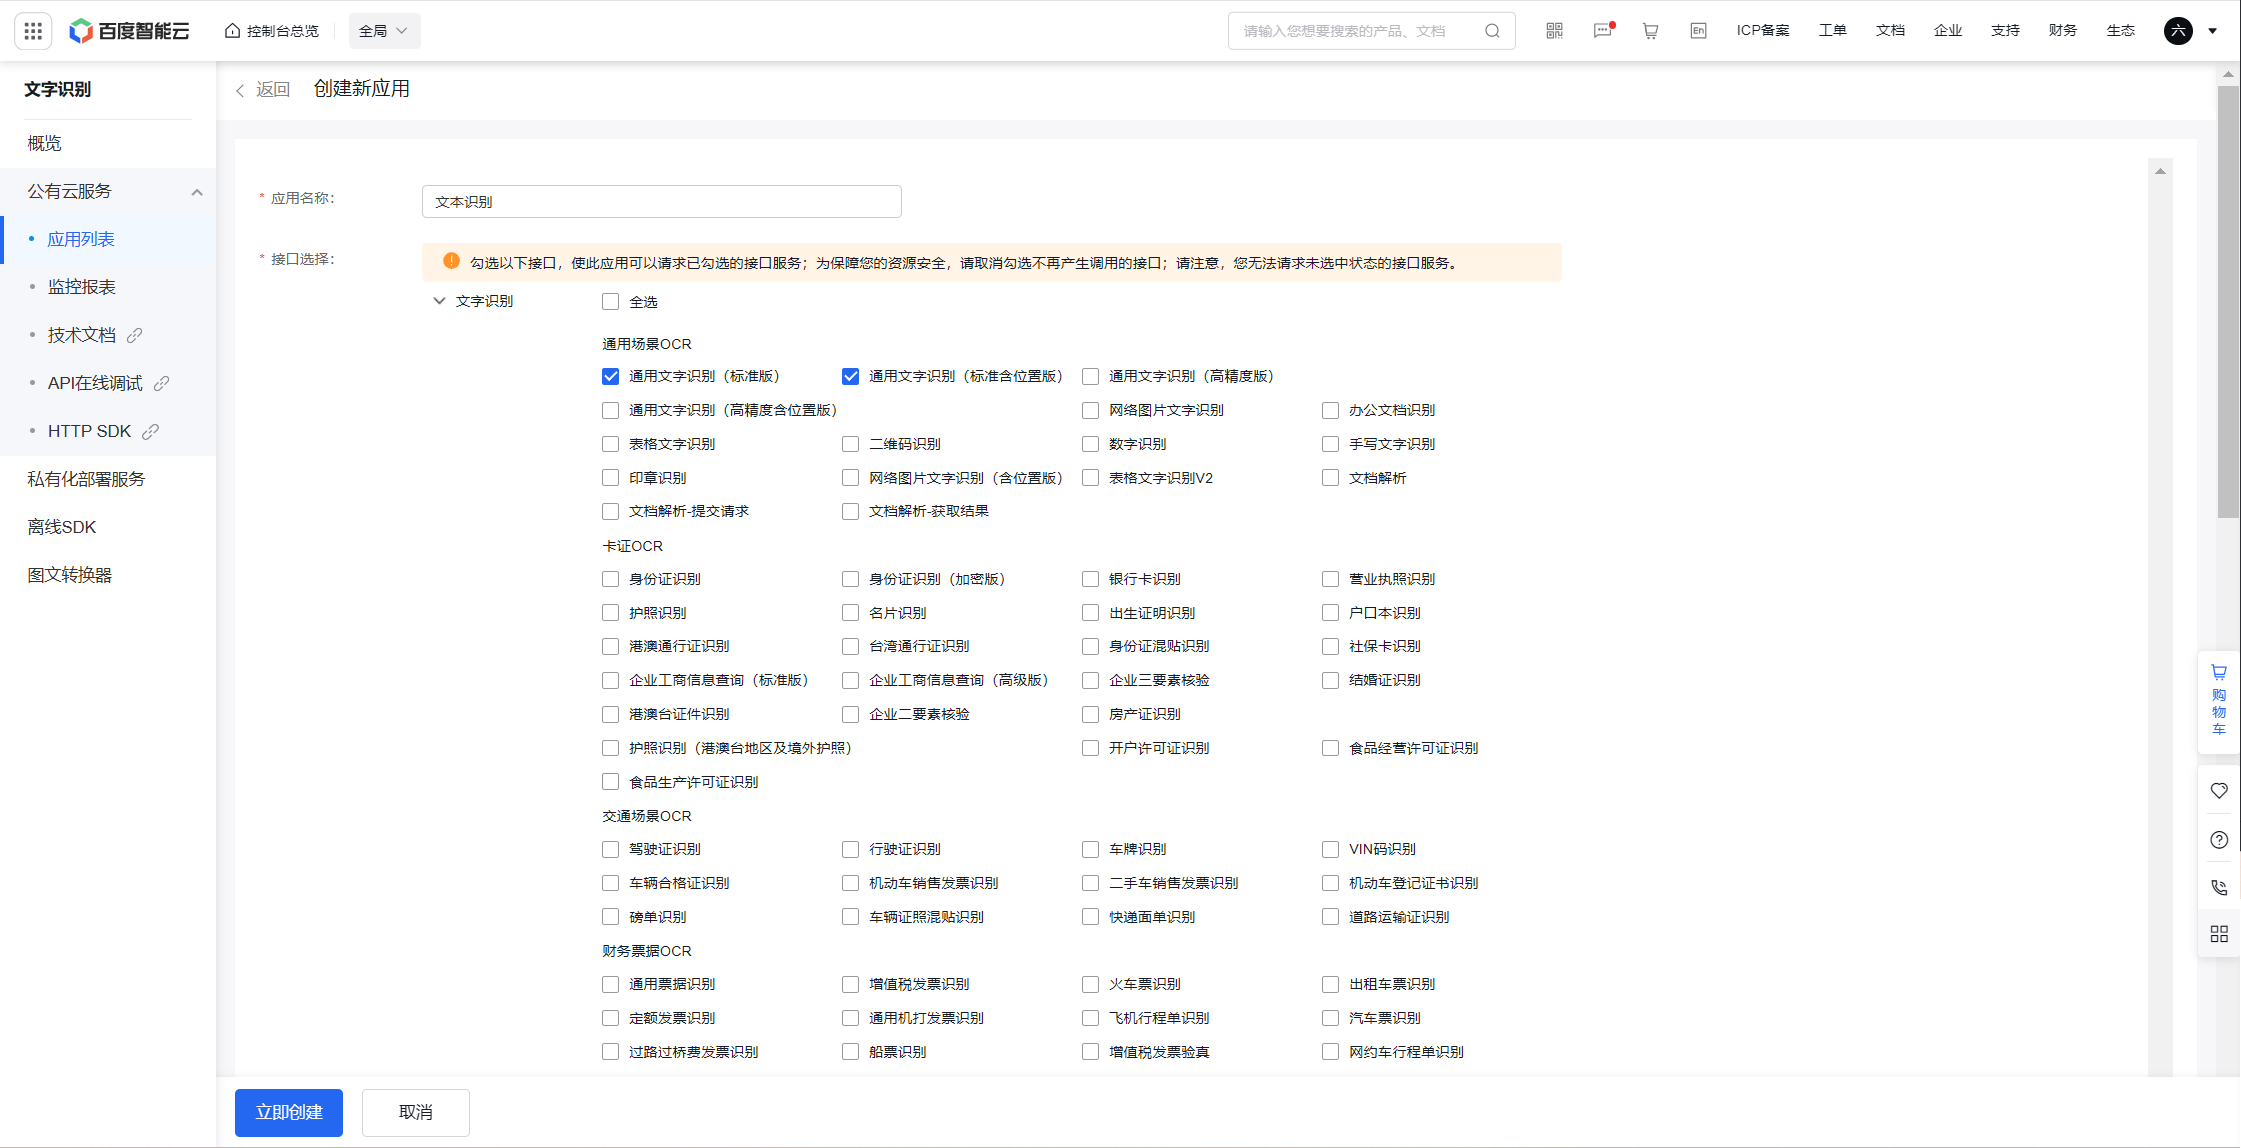The image size is (2241, 1148).
Task: Open the shopping cart icon in header
Action: [x=1650, y=31]
